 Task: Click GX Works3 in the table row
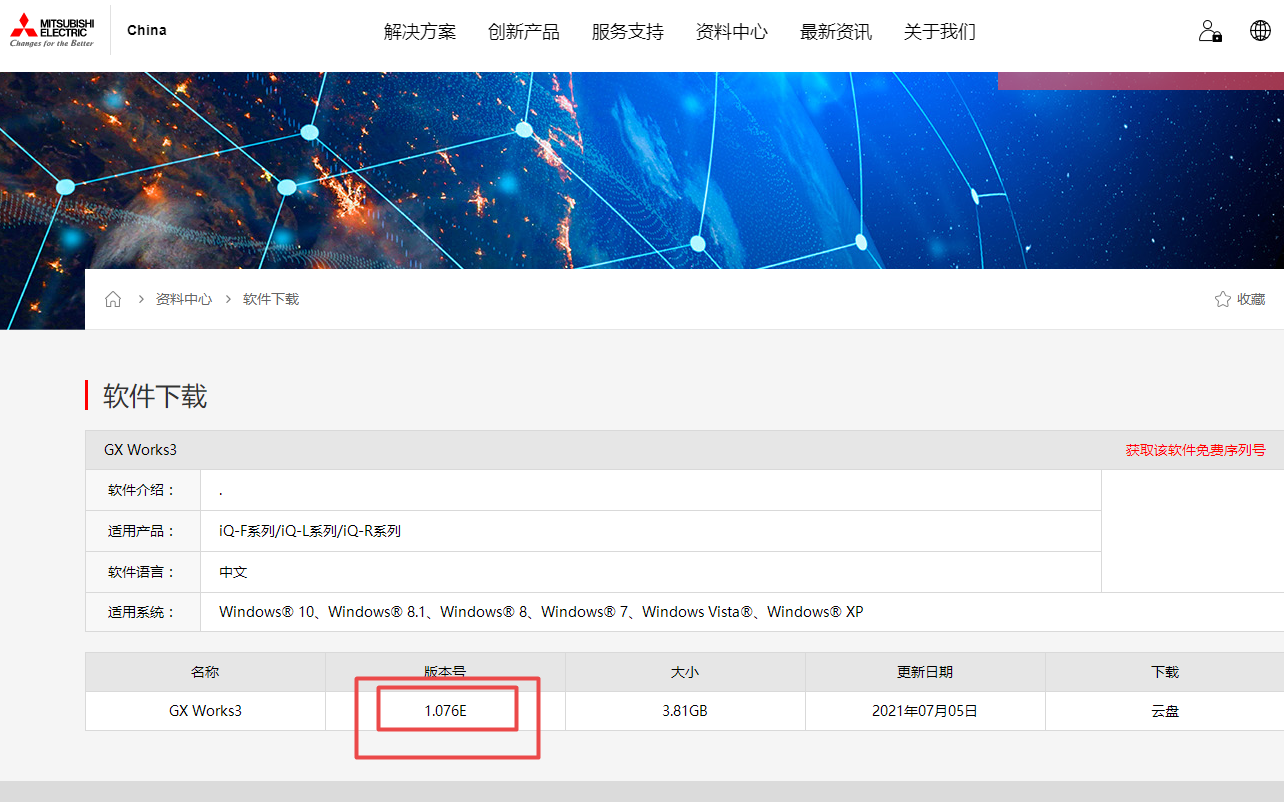click(x=205, y=711)
